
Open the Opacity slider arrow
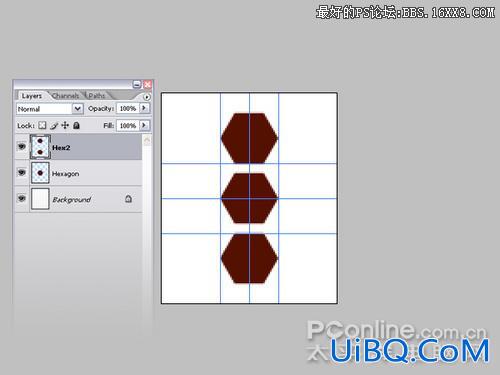tap(144, 108)
